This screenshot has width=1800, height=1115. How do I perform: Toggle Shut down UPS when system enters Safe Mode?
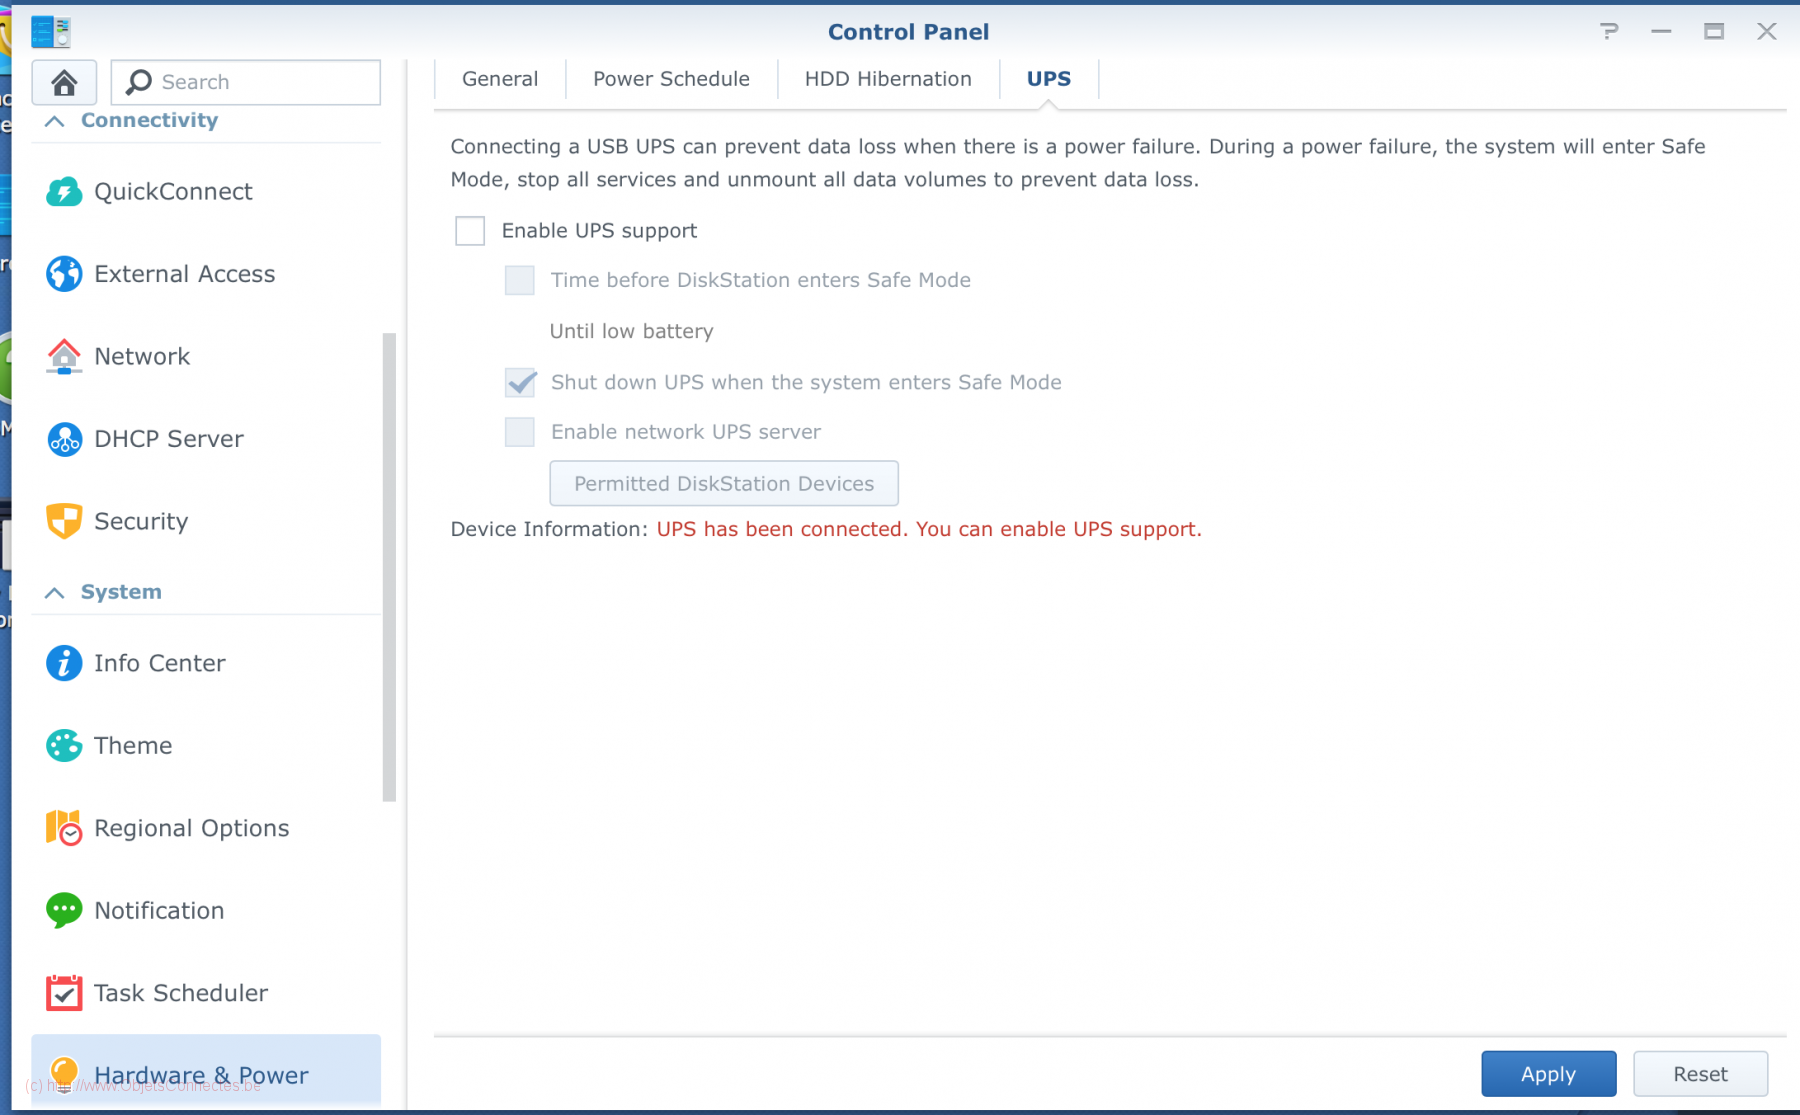click(x=520, y=382)
